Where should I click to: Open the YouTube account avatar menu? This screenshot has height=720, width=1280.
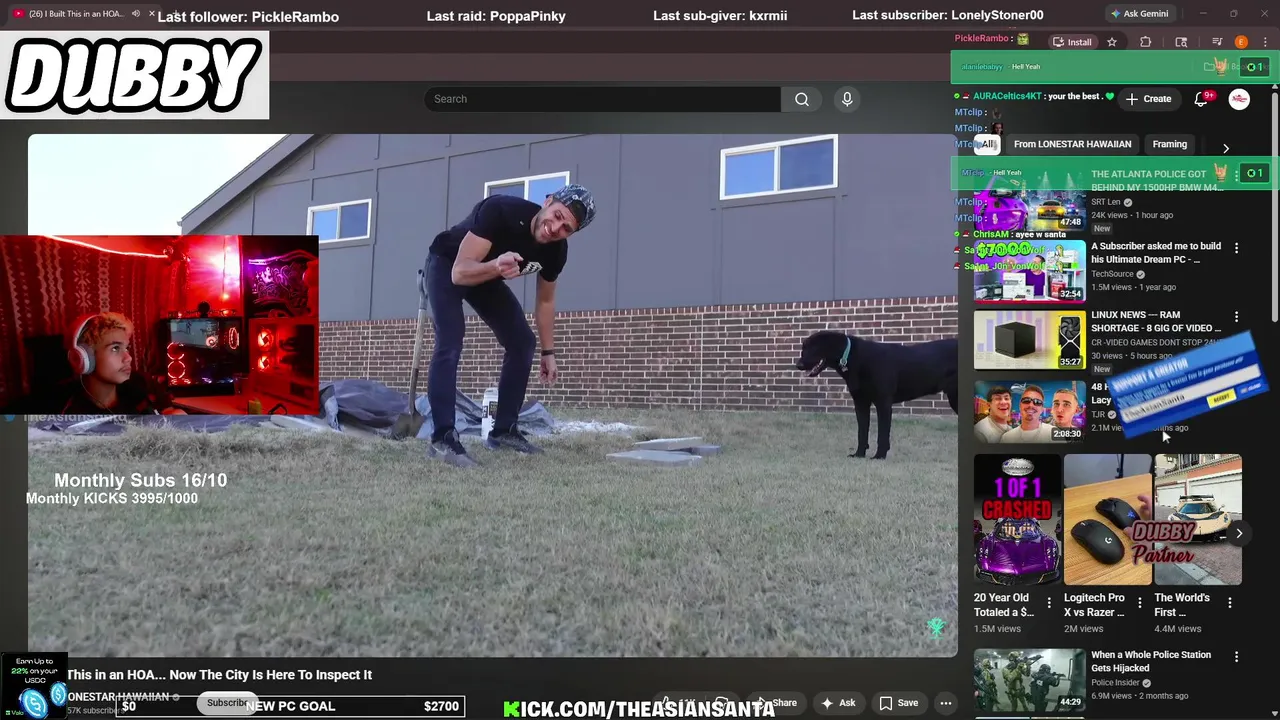pyautogui.click(x=1239, y=99)
